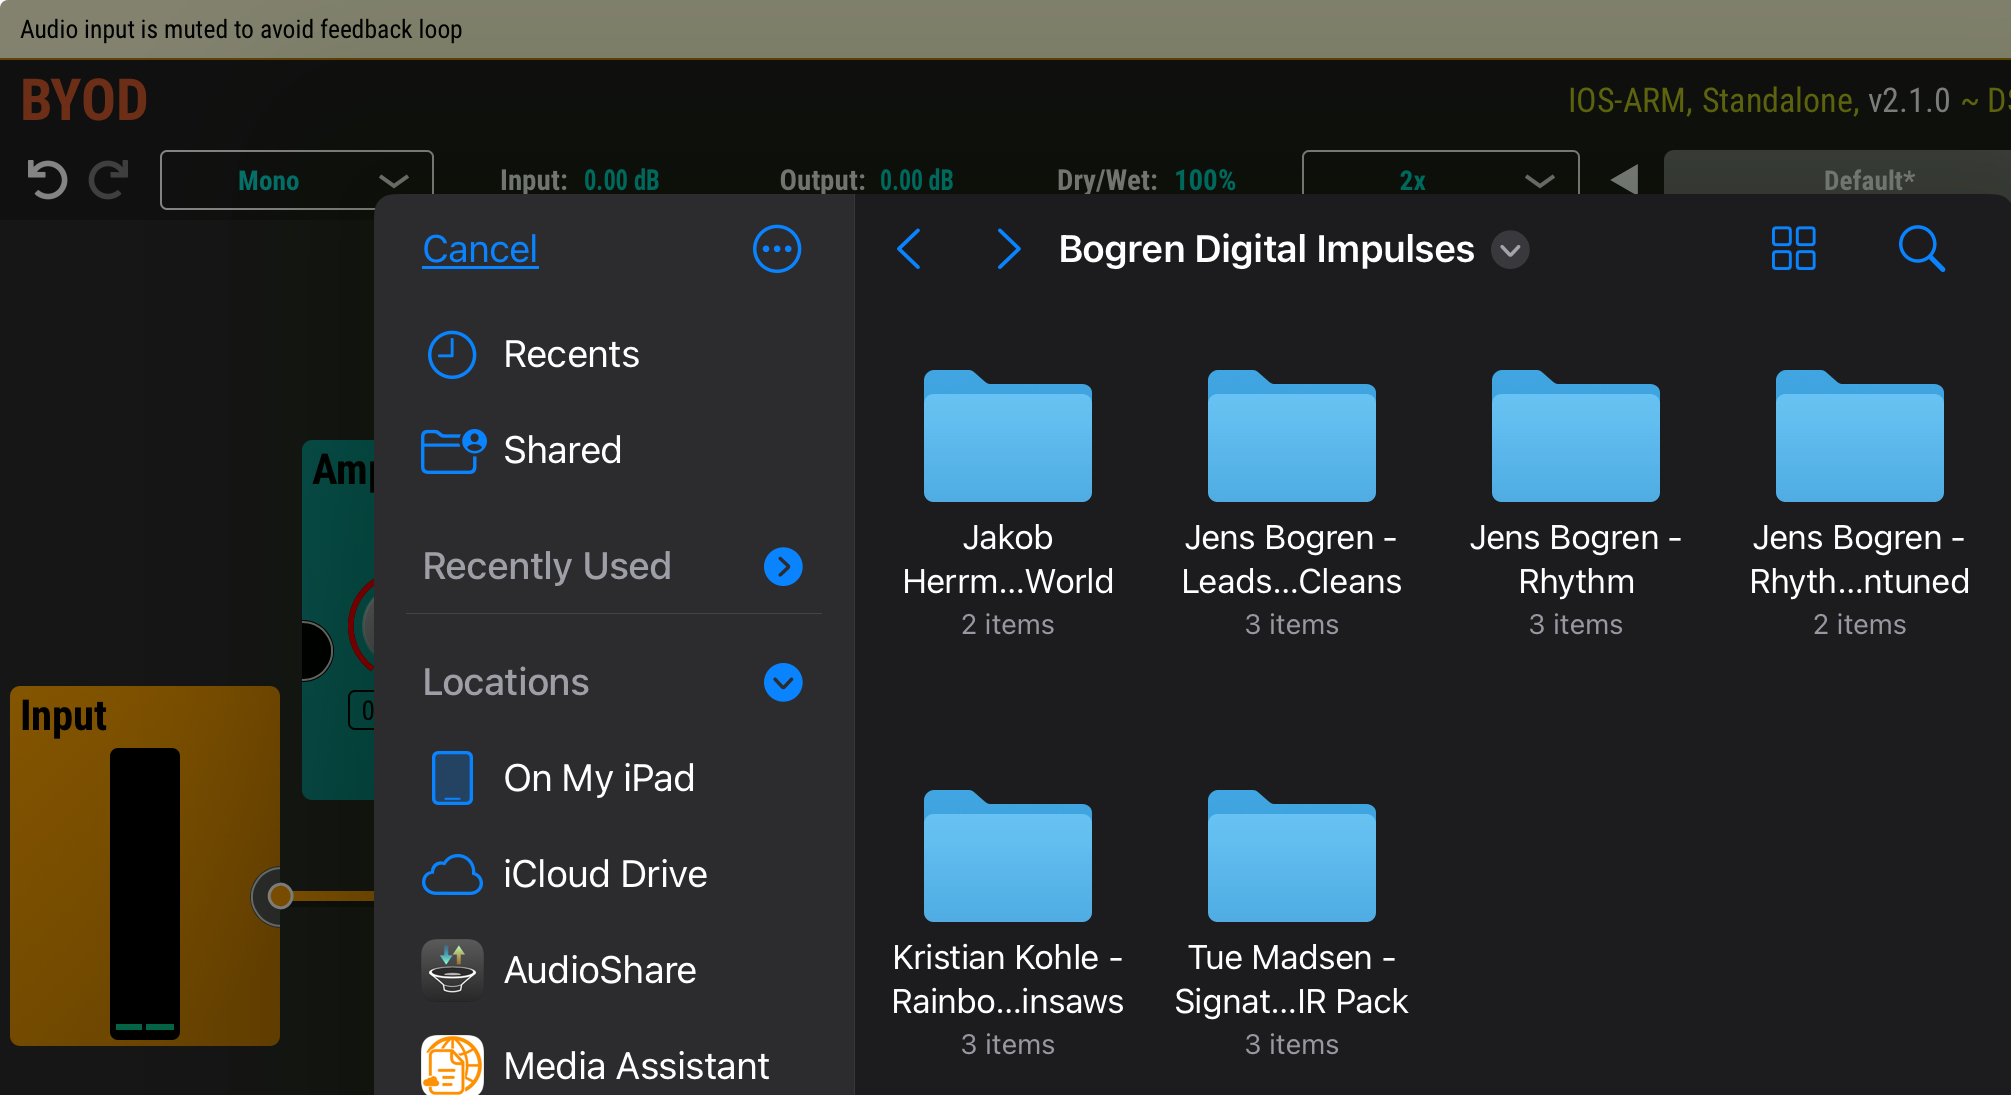Image resolution: width=2011 pixels, height=1095 pixels.
Task: Click the iCloud Drive cloud icon
Action: coord(452,875)
